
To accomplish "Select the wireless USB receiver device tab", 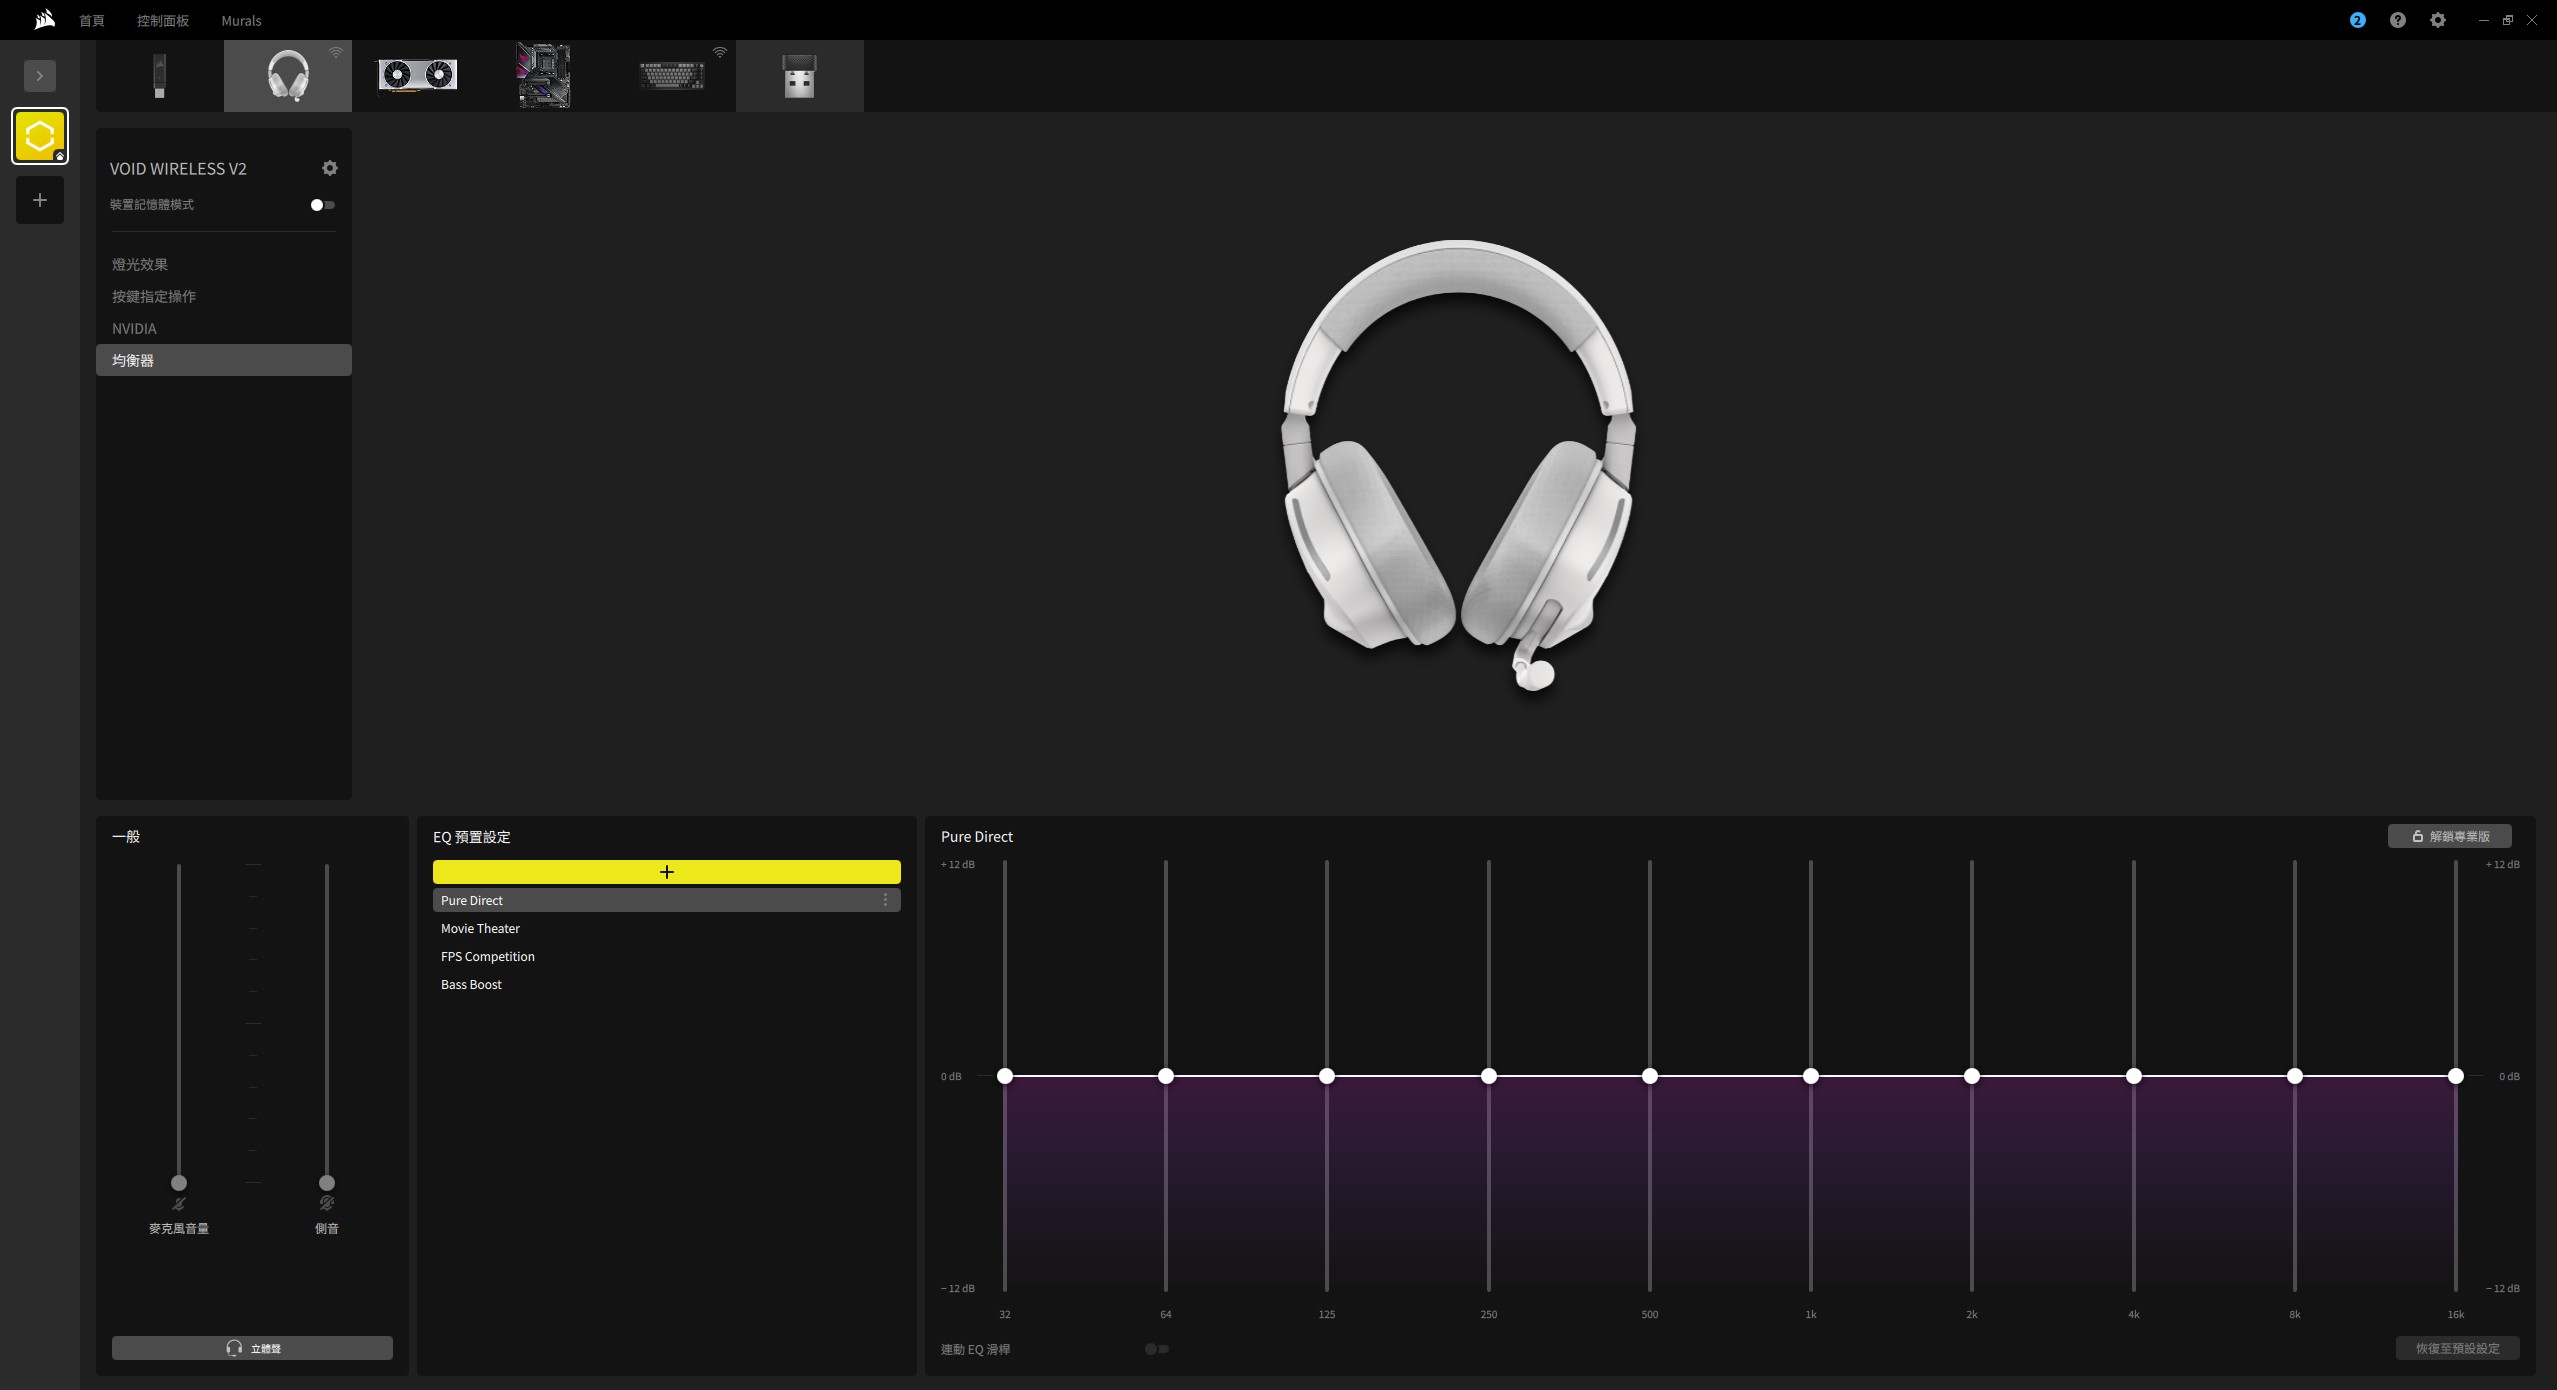I will (800, 76).
